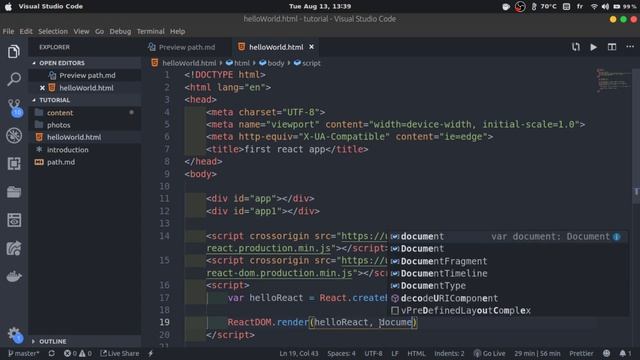Click the code minimap preview
The height and width of the screenshot is (360, 640).
613,81
